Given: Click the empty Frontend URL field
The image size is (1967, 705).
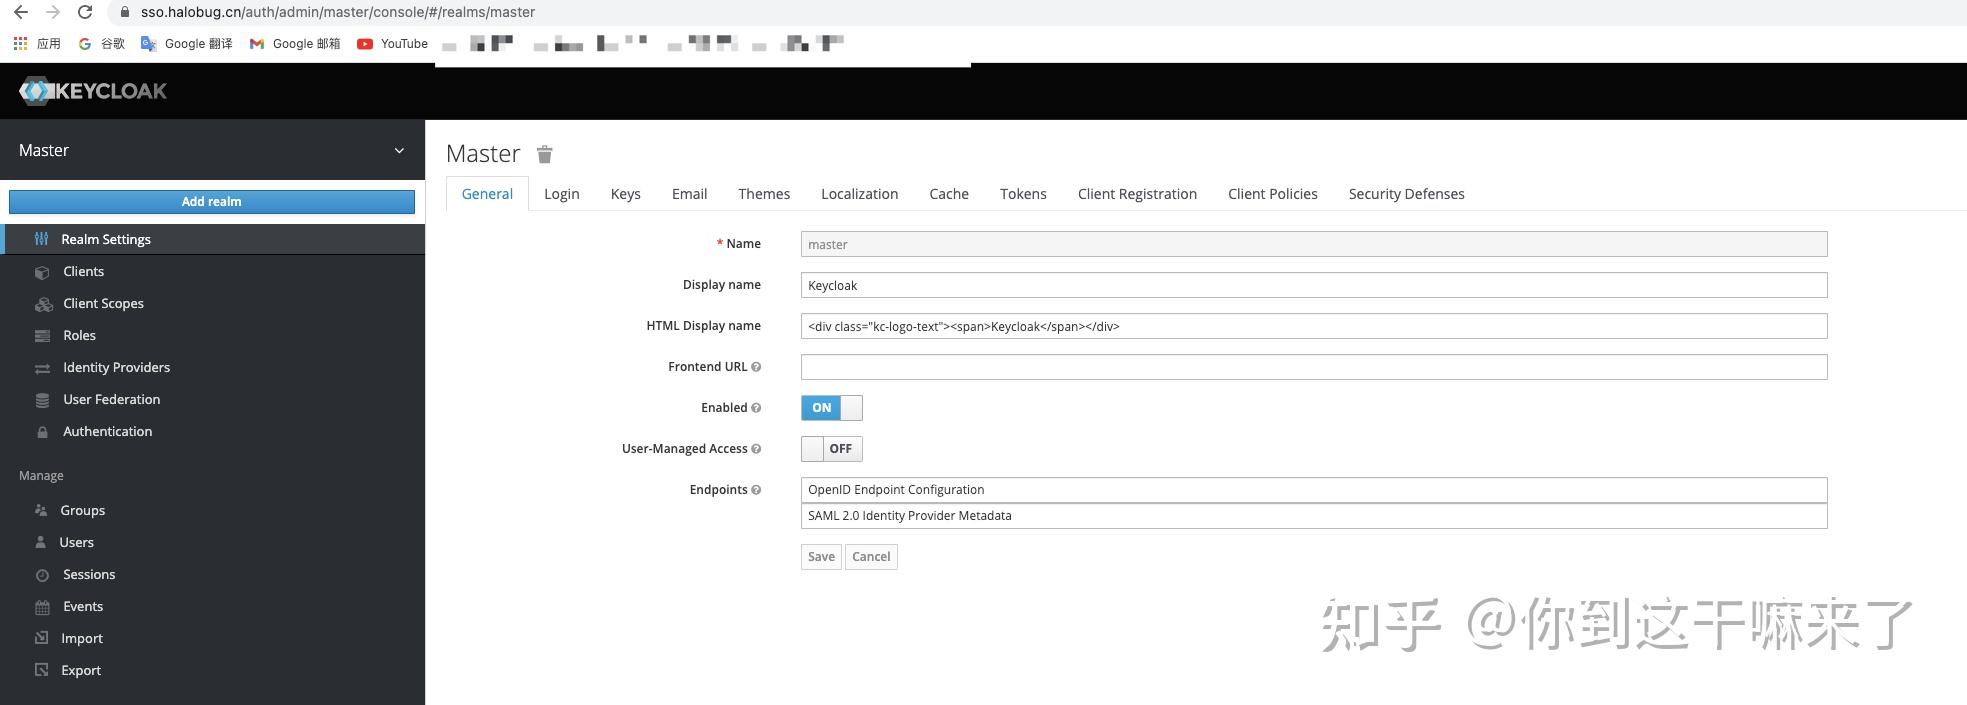Looking at the screenshot, I should 1314,367.
